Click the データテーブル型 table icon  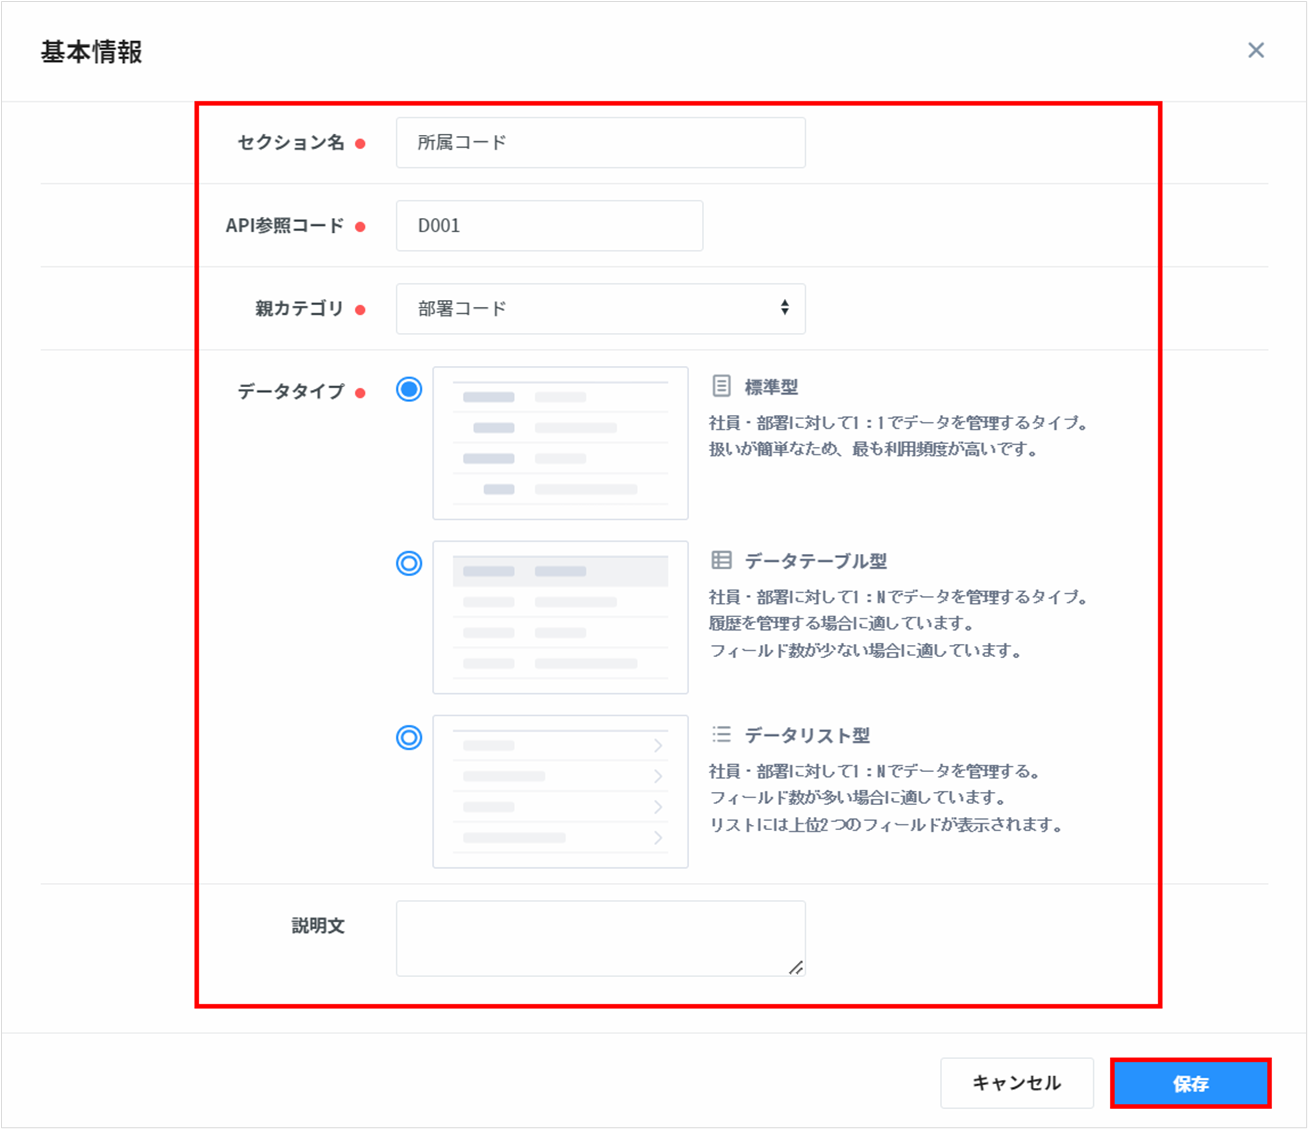tap(721, 560)
